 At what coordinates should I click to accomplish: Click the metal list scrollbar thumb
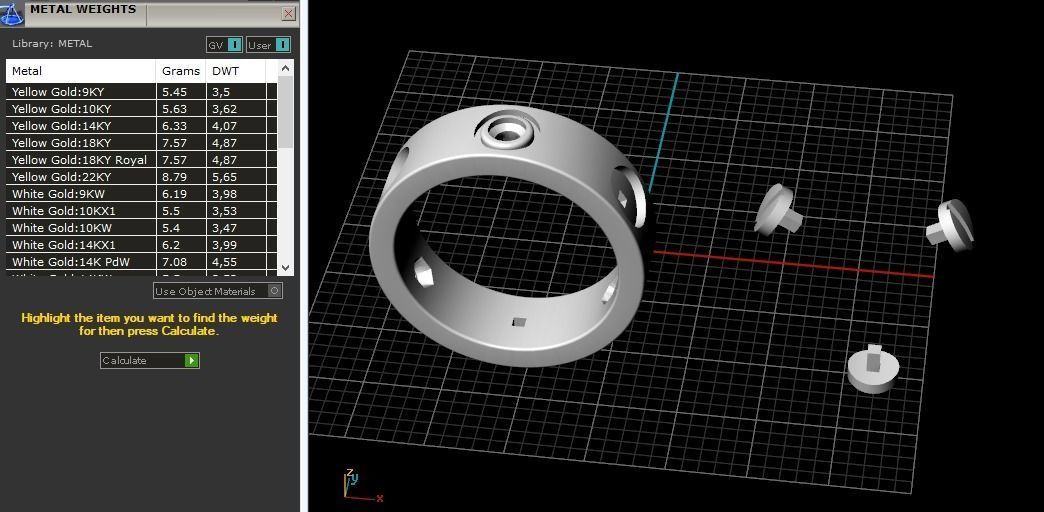pyautogui.click(x=285, y=111)
